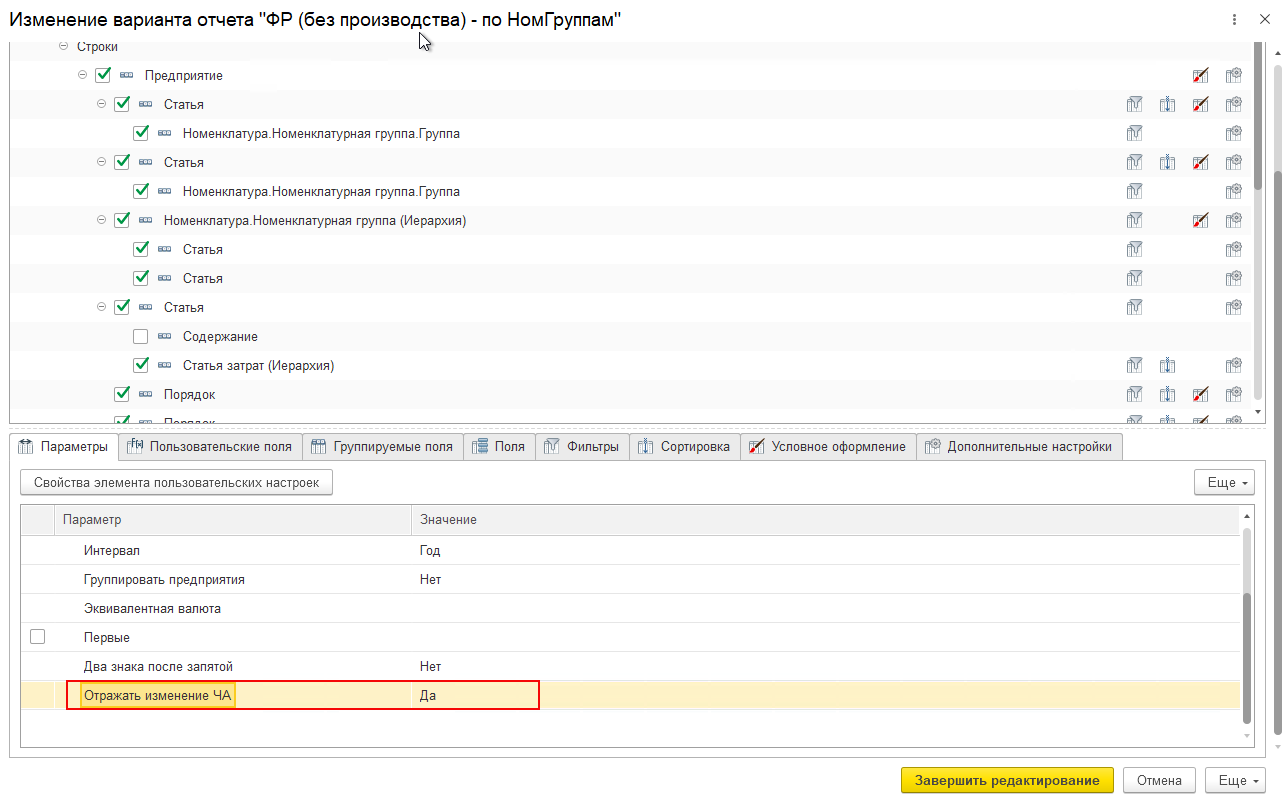Screen dimensions: 1282x805
Task: Select Интервал parameter row
Action: pos(631,550)
